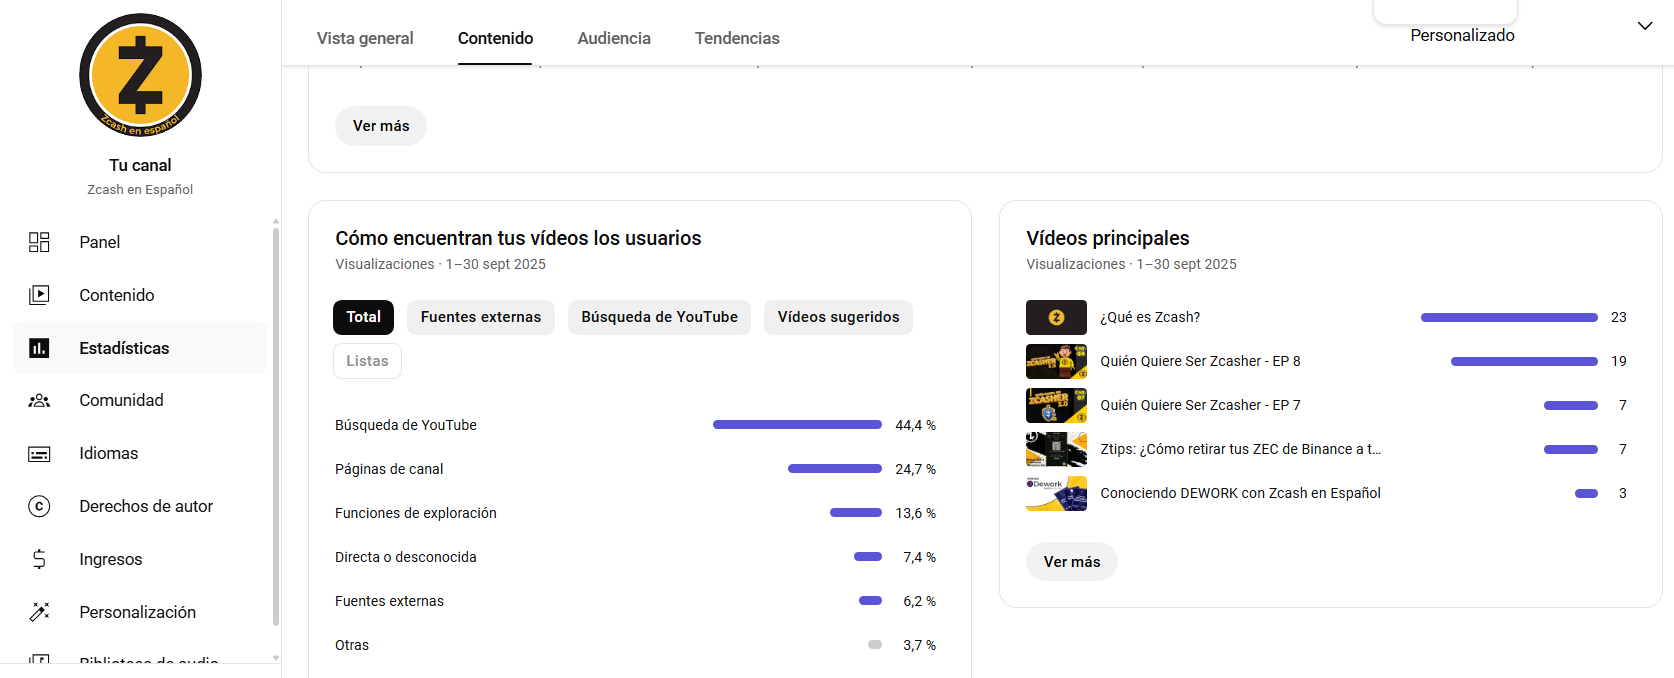Select the Total traffic source chip
The width and height of the screenshot is (1674, 678).
point(364,317)
